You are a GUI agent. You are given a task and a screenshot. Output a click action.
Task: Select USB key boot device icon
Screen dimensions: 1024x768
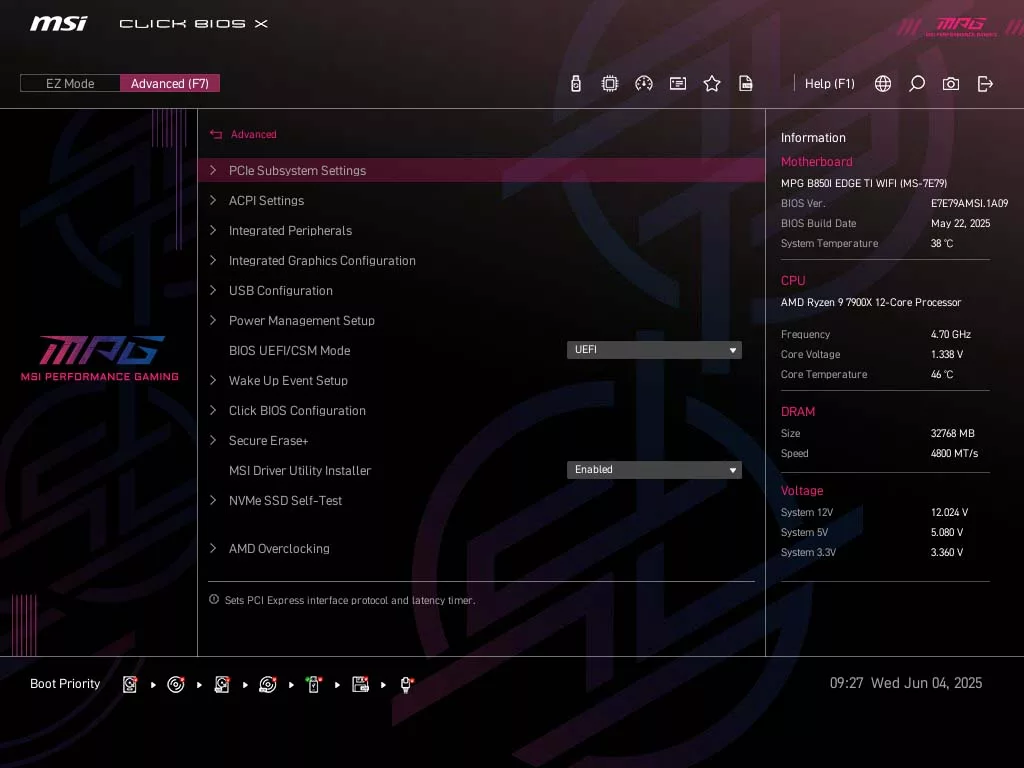[x=314, y=684]
